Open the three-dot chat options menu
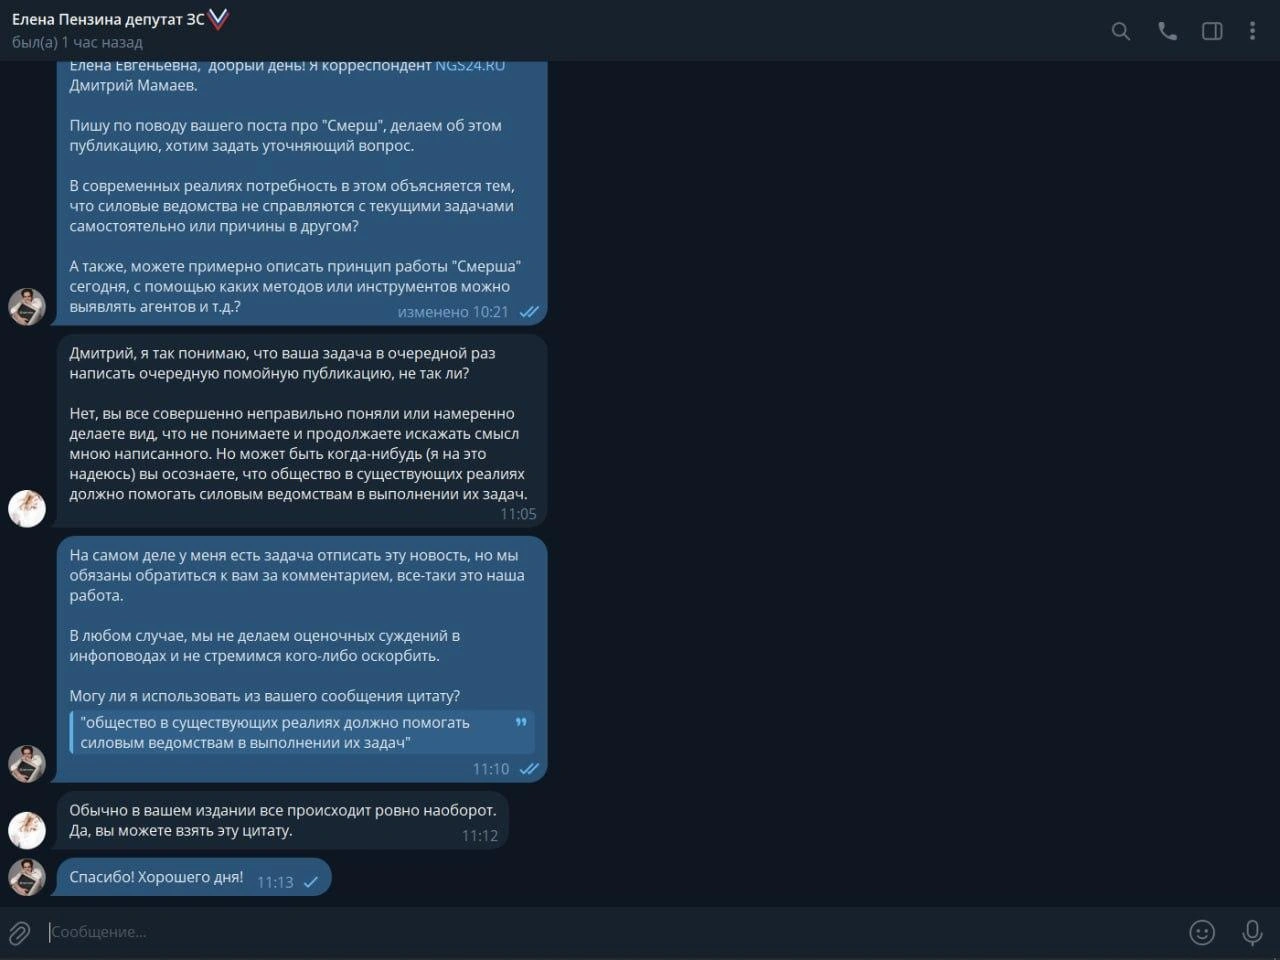Image resolution: width=1280 pixels, height=960 pixels. (x=1252, y=31)
